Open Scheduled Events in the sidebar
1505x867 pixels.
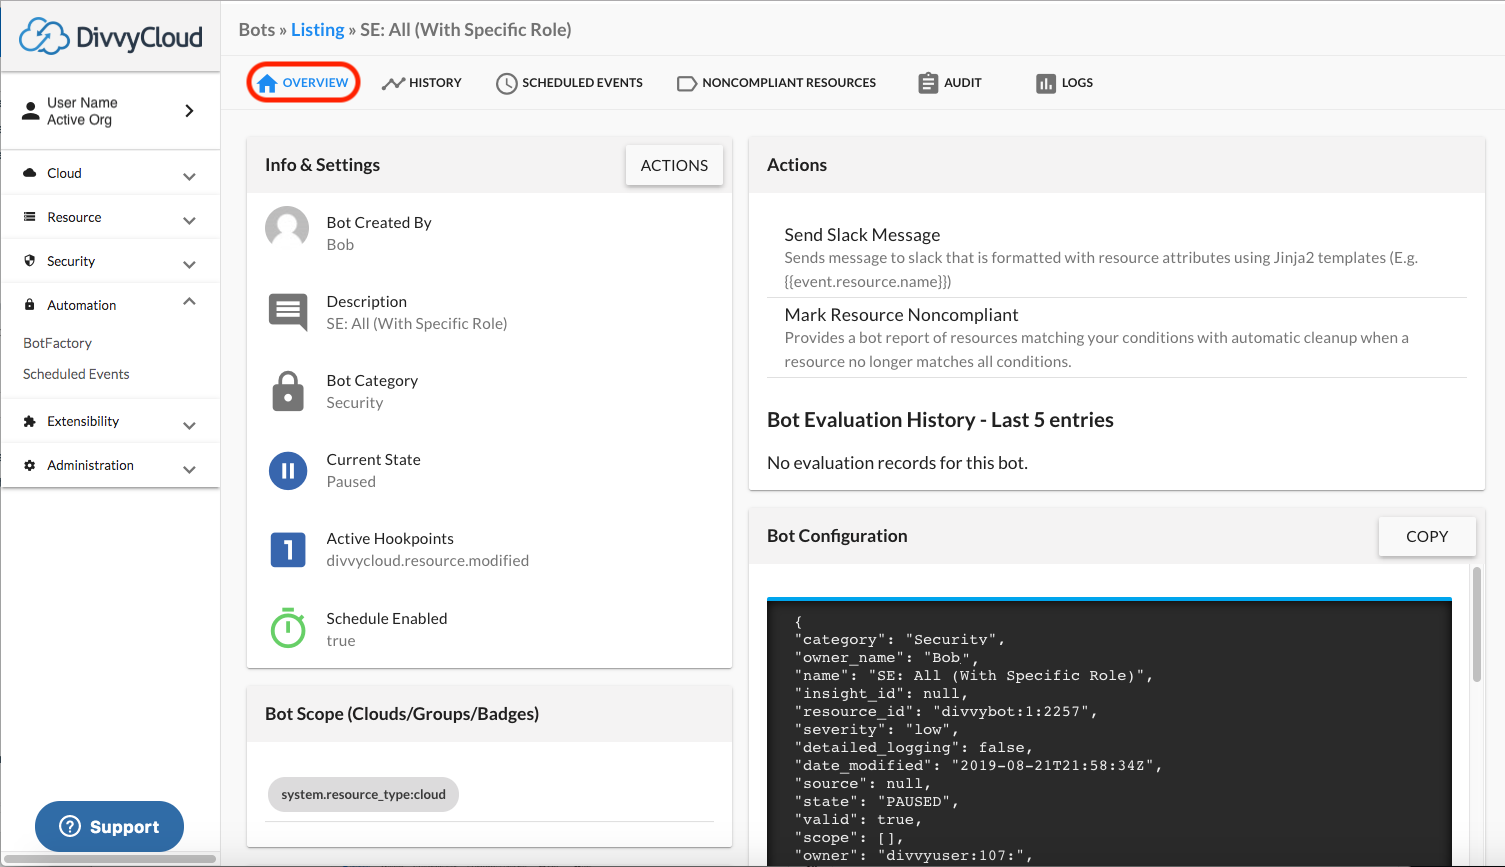[76, 374]
